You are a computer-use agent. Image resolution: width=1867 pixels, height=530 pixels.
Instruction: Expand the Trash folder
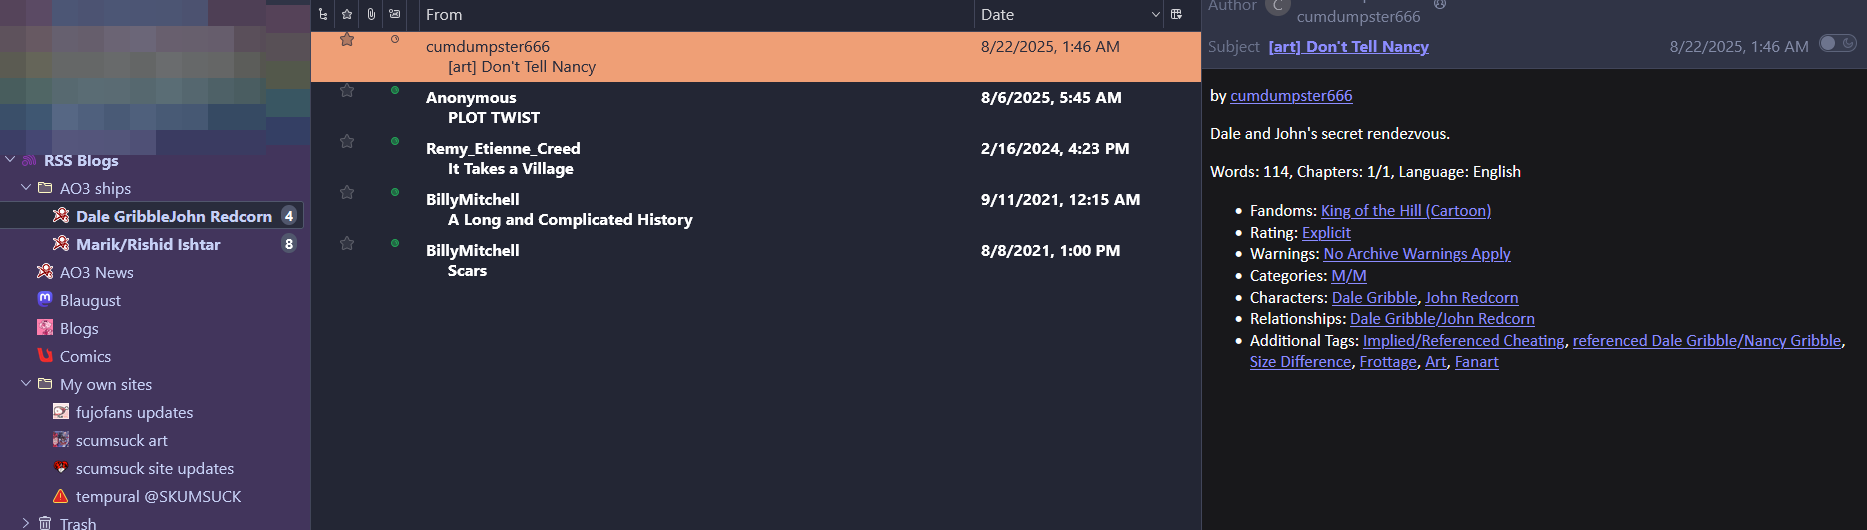pos(26,523)
